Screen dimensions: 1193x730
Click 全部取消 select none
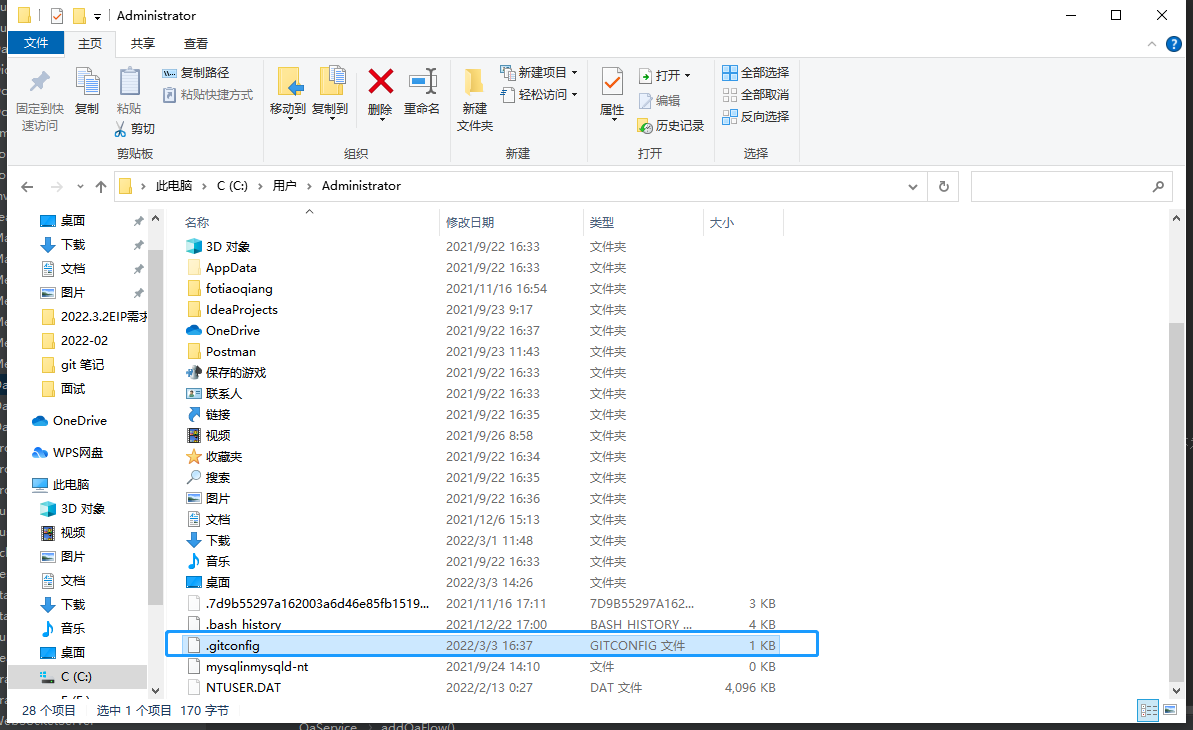[756, 95]
